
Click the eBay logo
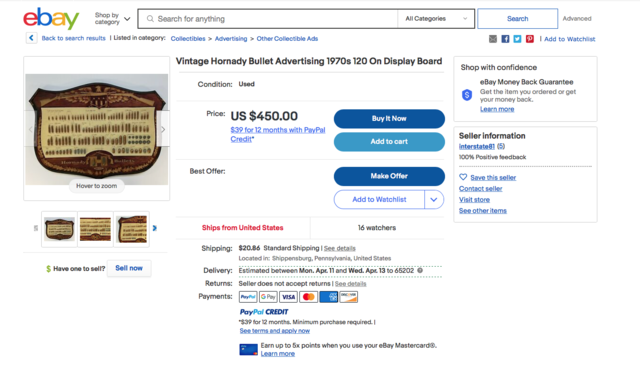51,18
